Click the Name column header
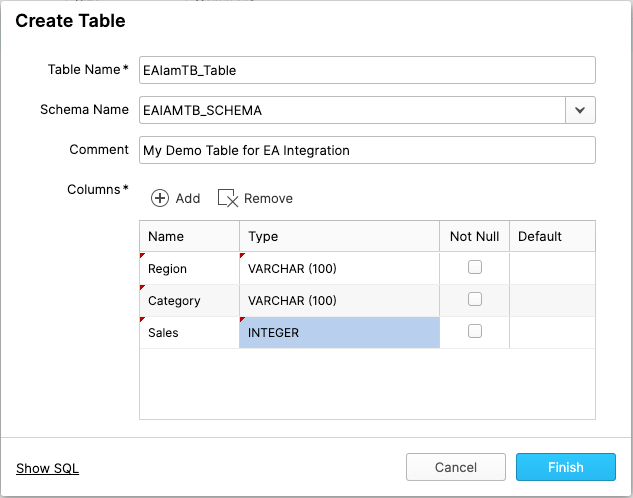The width and height of the screenshot is (633, 498). (x=189, y=236)
